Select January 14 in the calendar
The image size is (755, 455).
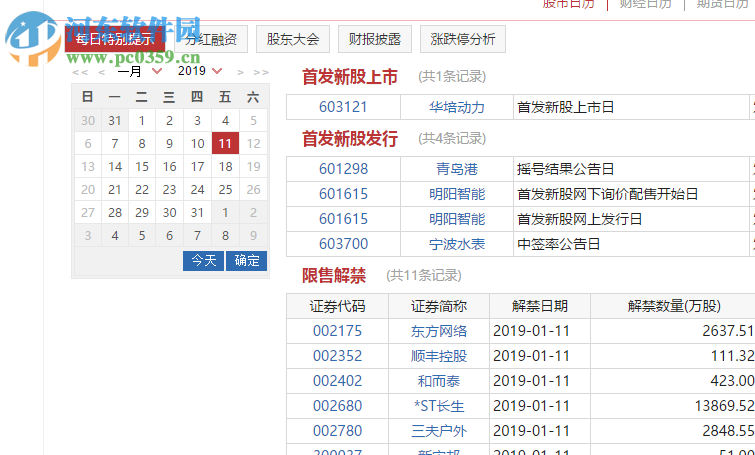tap(115, 167)
